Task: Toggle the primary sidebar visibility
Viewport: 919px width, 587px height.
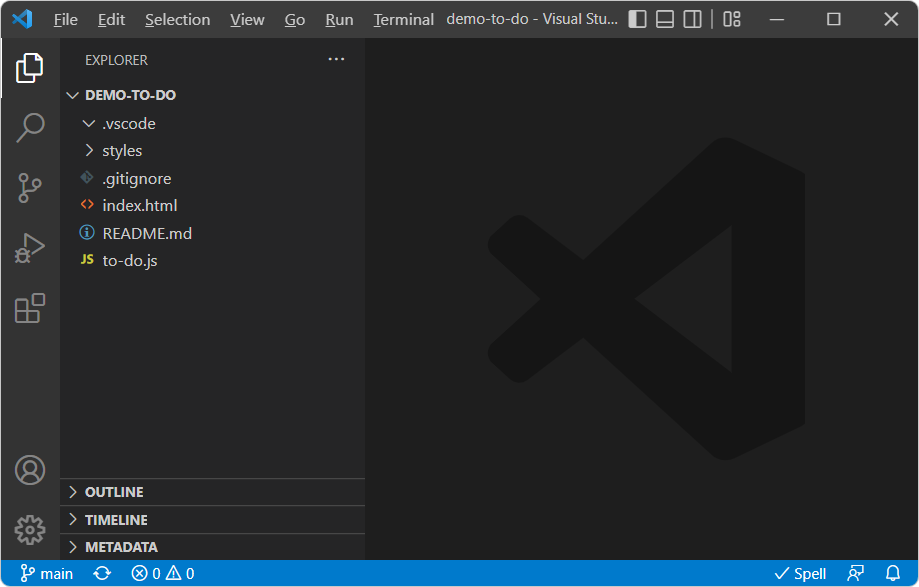Action: tap(637, 18)
